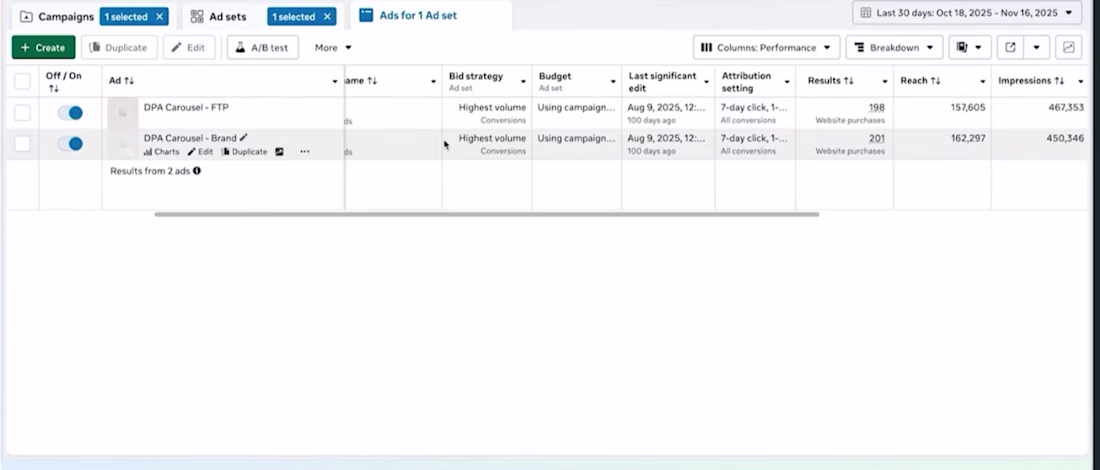
Task: Click the DPA Carousel - FTP ad thumbnail
Action: coord(123,113)
